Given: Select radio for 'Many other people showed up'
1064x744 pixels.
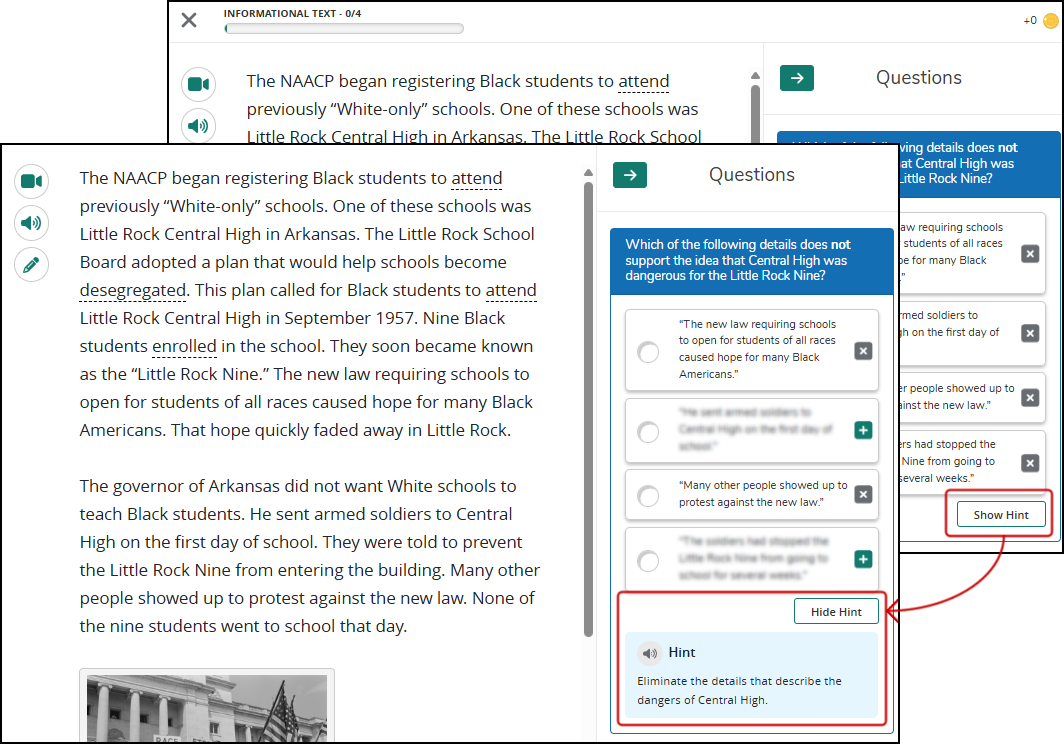Looking at the screenshot, I should point(648,496).
